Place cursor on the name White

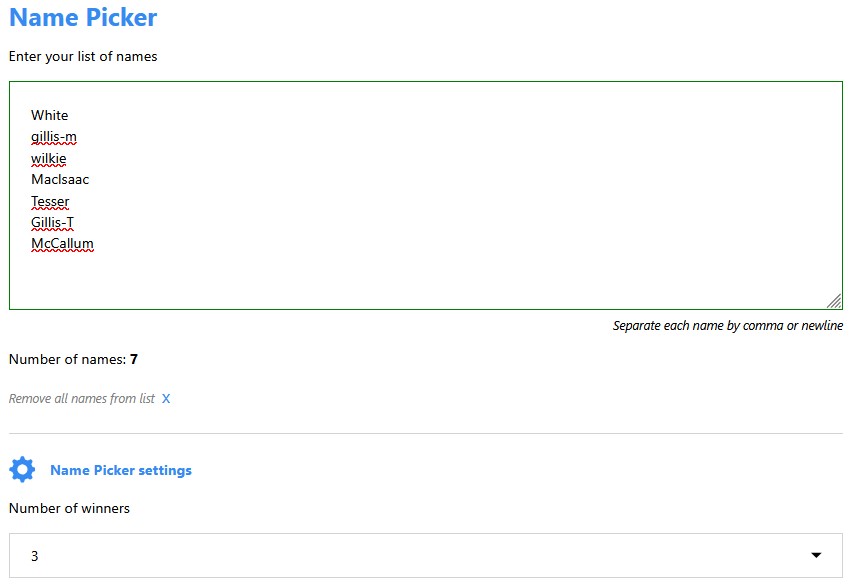[x=50, y=115]
